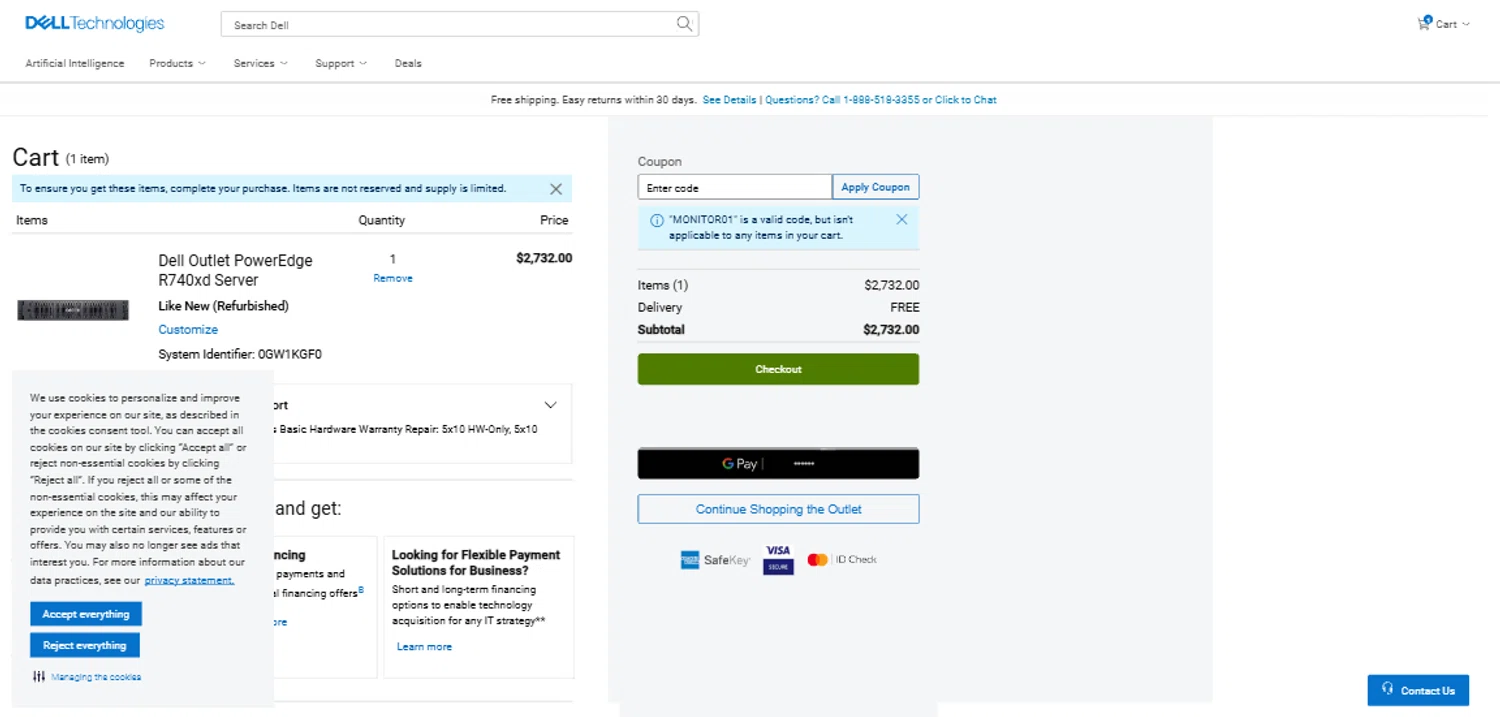Remove the server from cart
This screenshot has width=1500, height=717.
point(393,278)
